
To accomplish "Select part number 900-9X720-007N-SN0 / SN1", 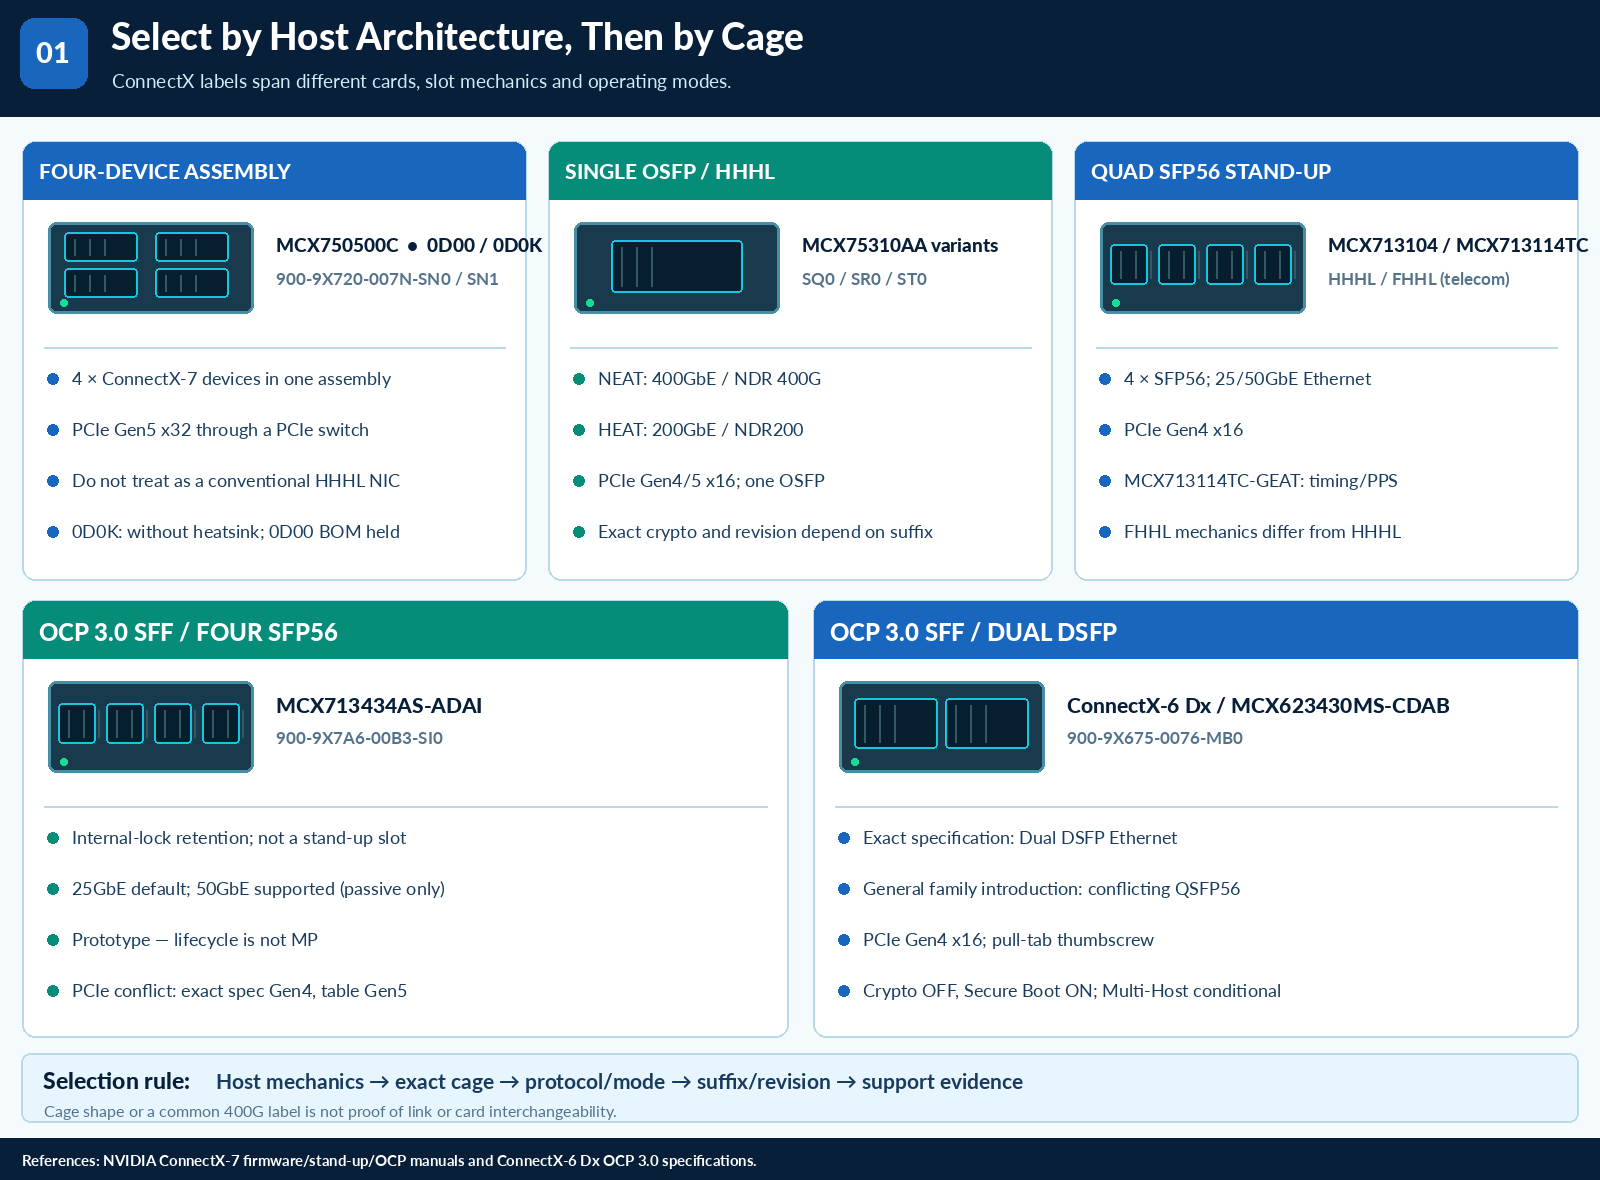I will [387, 279].
